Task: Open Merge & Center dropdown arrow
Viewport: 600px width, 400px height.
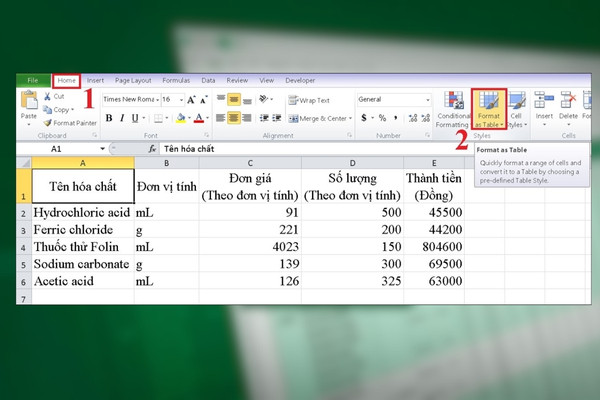Action: (350, 119)
